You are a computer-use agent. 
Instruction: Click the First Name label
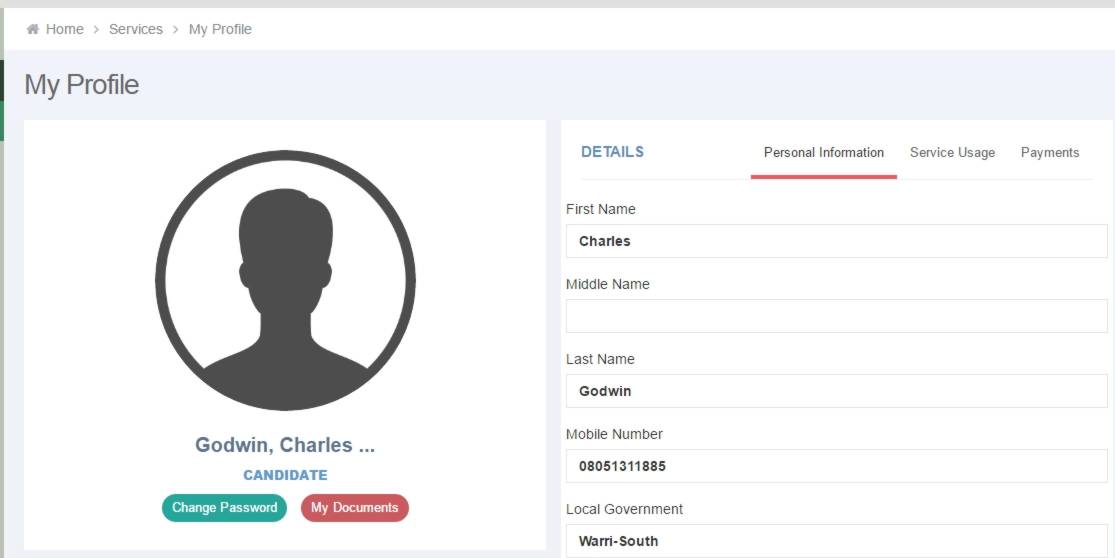pos(601,209)
